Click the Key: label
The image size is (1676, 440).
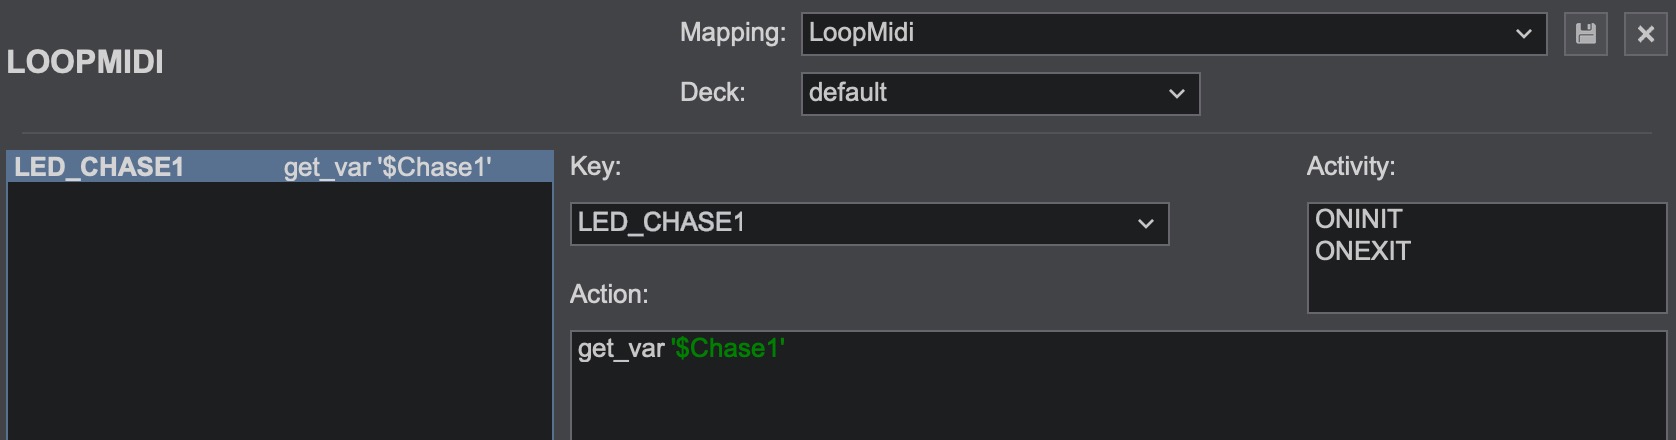pos(595,166)
